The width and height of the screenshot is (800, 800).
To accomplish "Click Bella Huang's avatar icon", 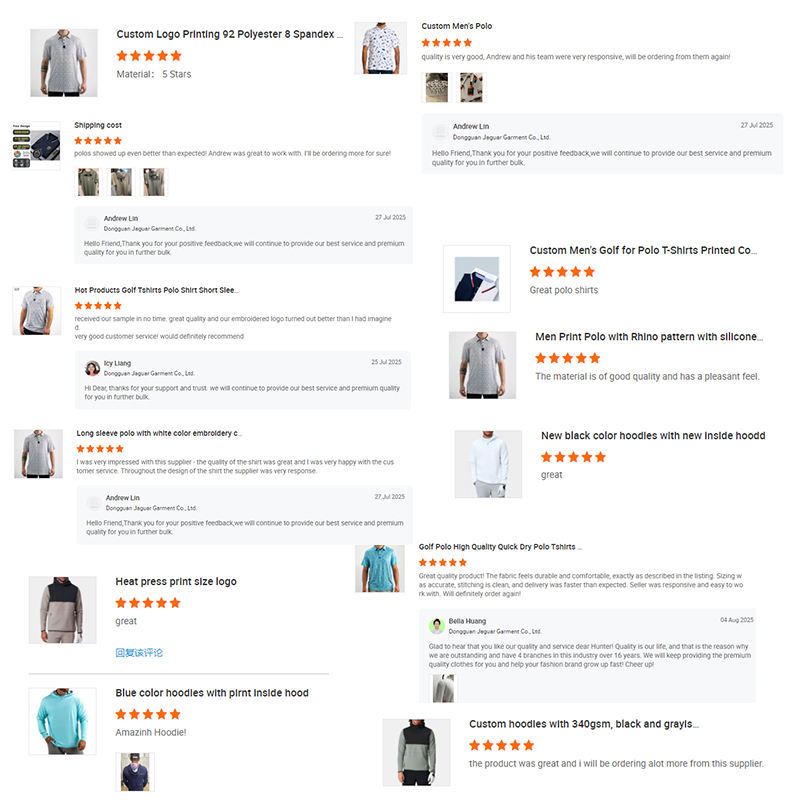I will 437,626.
